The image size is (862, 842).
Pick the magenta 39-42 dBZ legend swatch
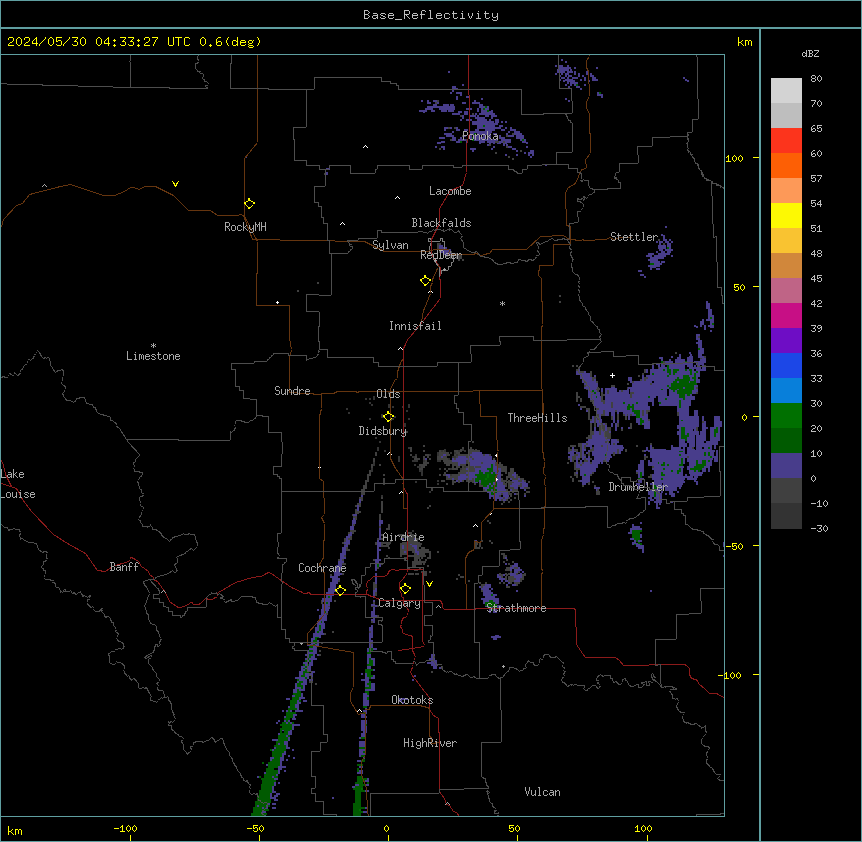click(x=786, y=315)
